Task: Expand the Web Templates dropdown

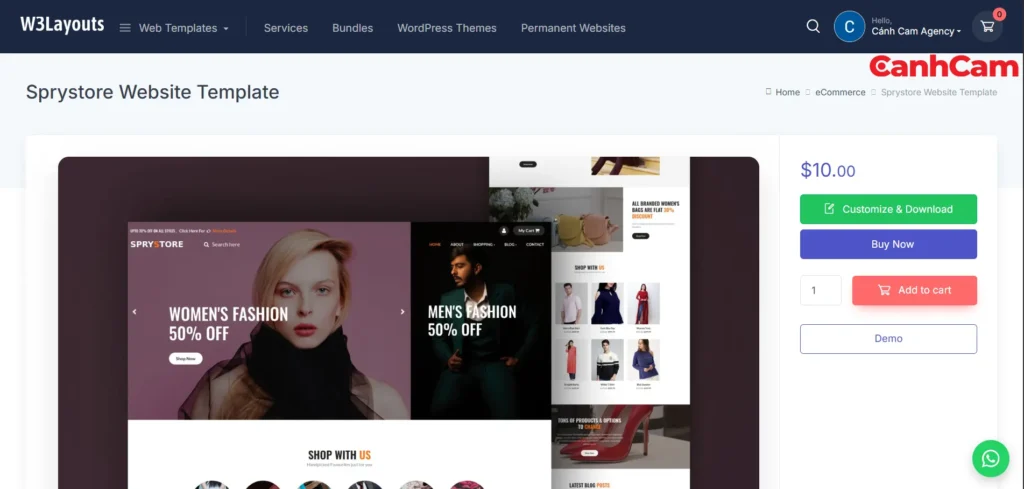Action: (x=184, y=28)
